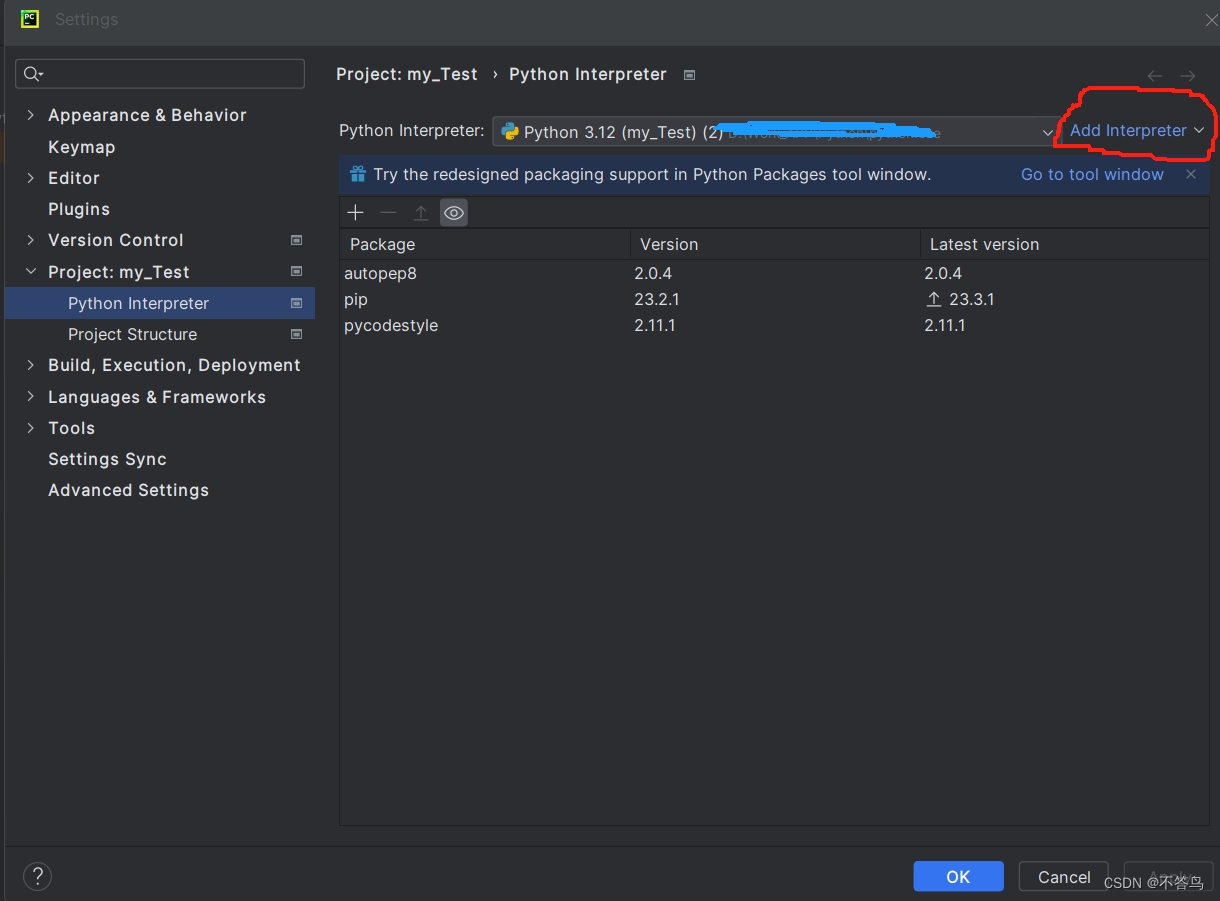Image resolution: width=1220 pixels, height=901 pixels.
Task: Click the Cancel button
Action: click(x=1064, y=877)
